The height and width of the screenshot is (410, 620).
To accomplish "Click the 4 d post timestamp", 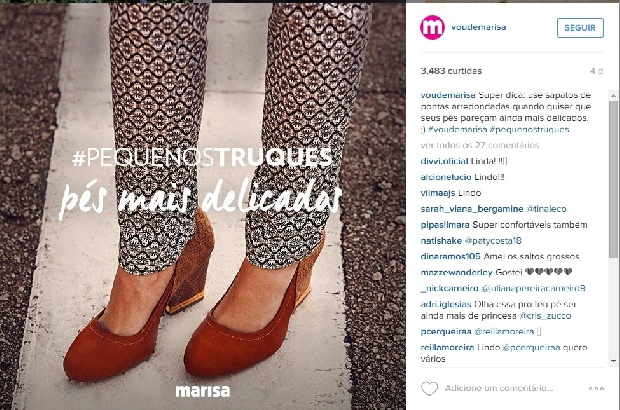I will 596,71.
